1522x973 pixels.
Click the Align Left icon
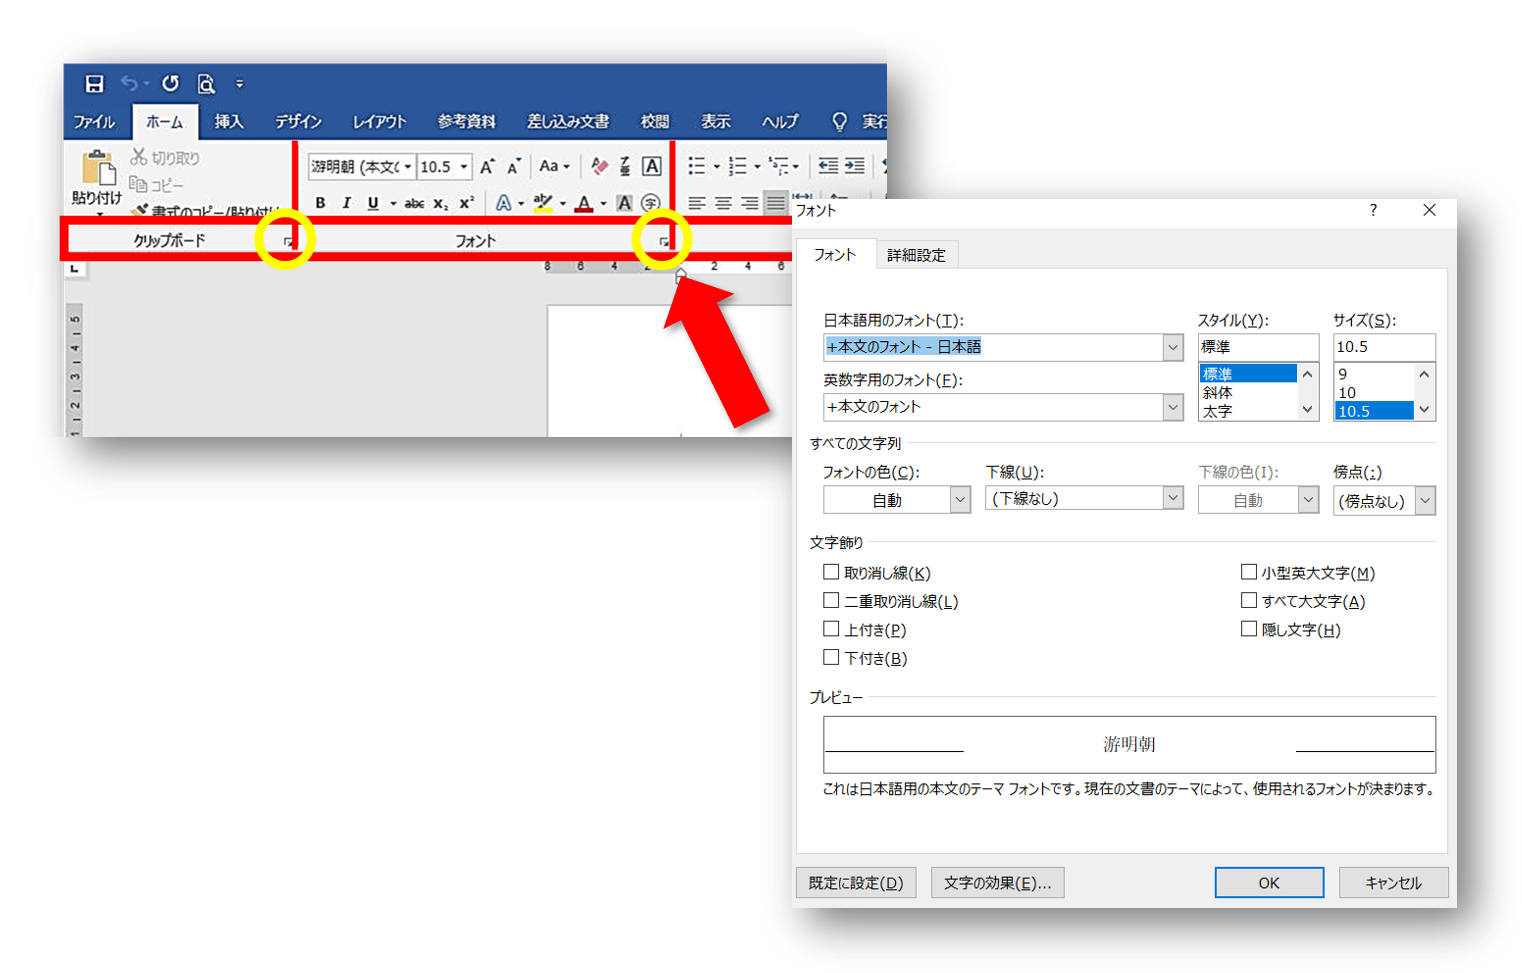[x=697, y=203]
